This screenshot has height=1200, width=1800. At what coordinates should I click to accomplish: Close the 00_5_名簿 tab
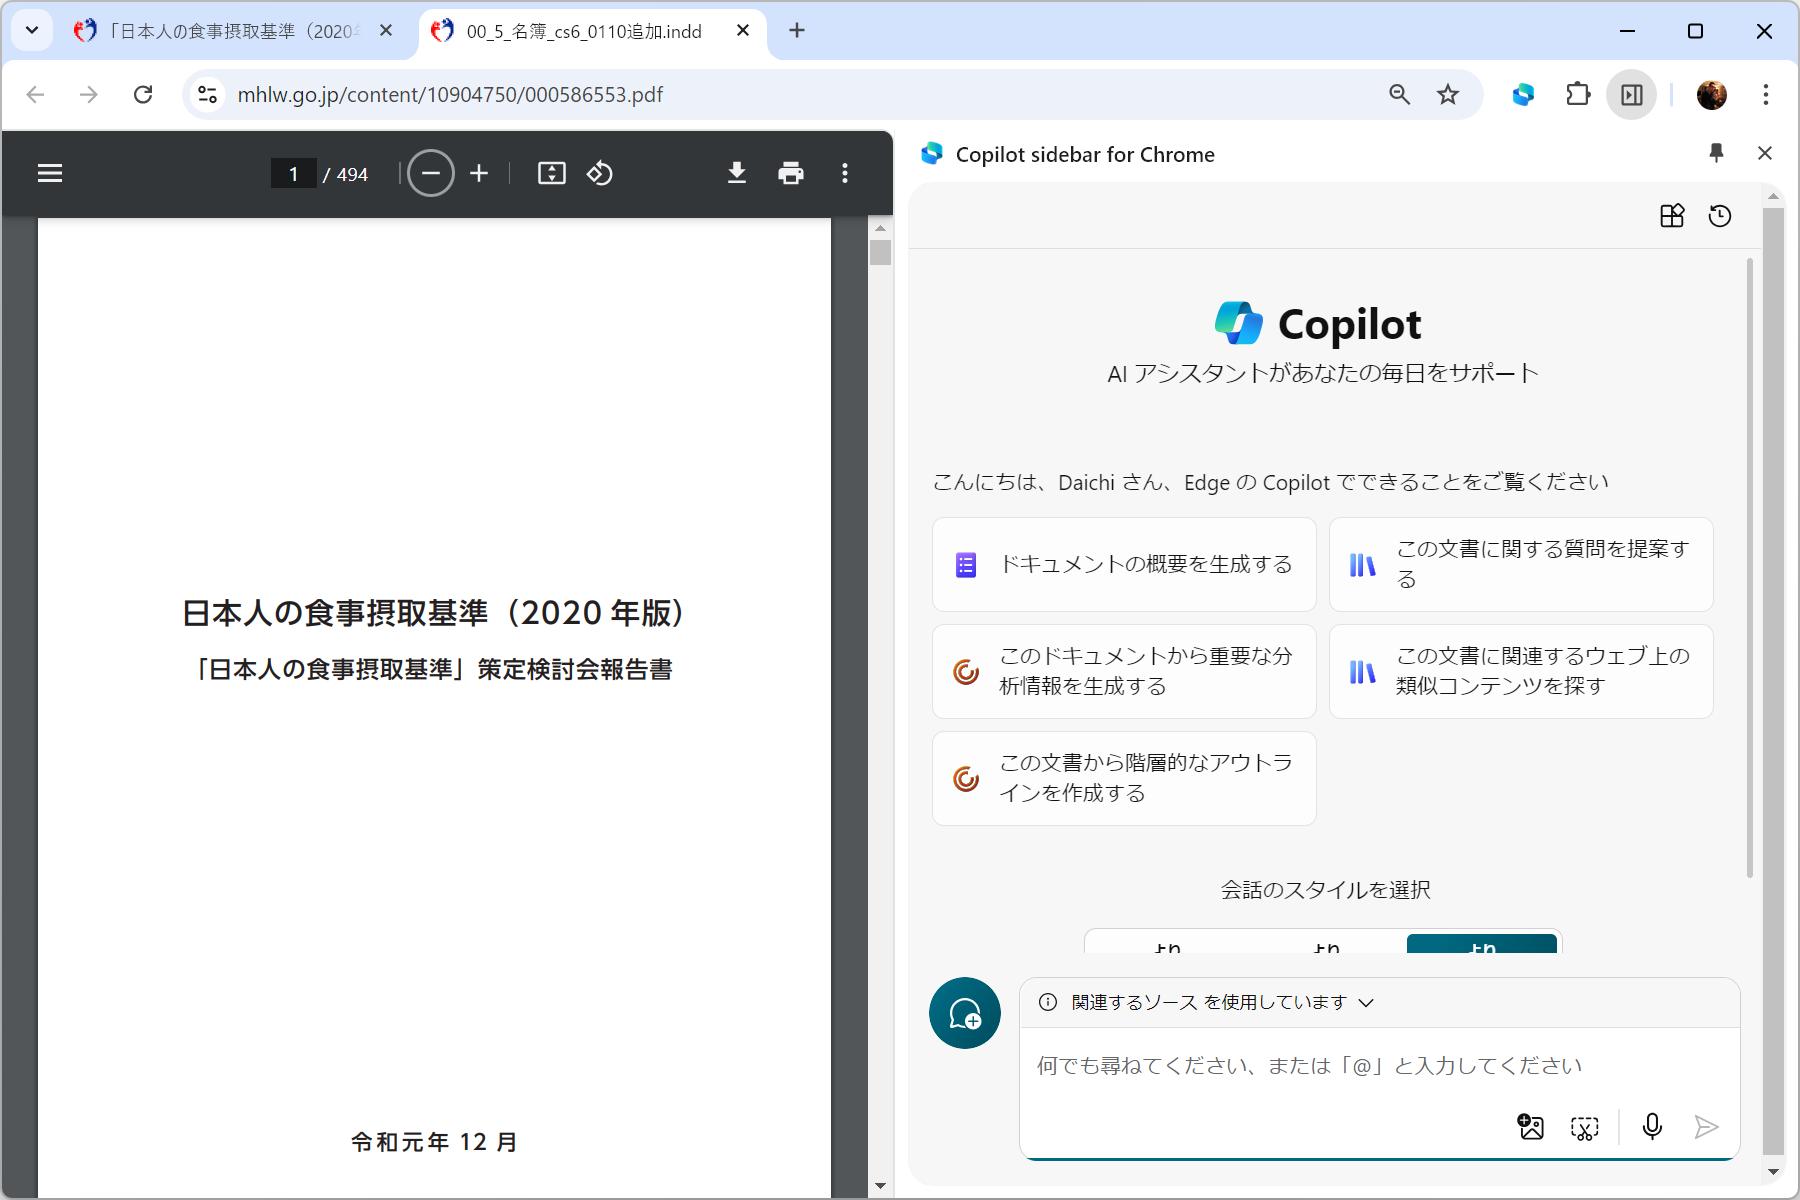click(743, 31)
